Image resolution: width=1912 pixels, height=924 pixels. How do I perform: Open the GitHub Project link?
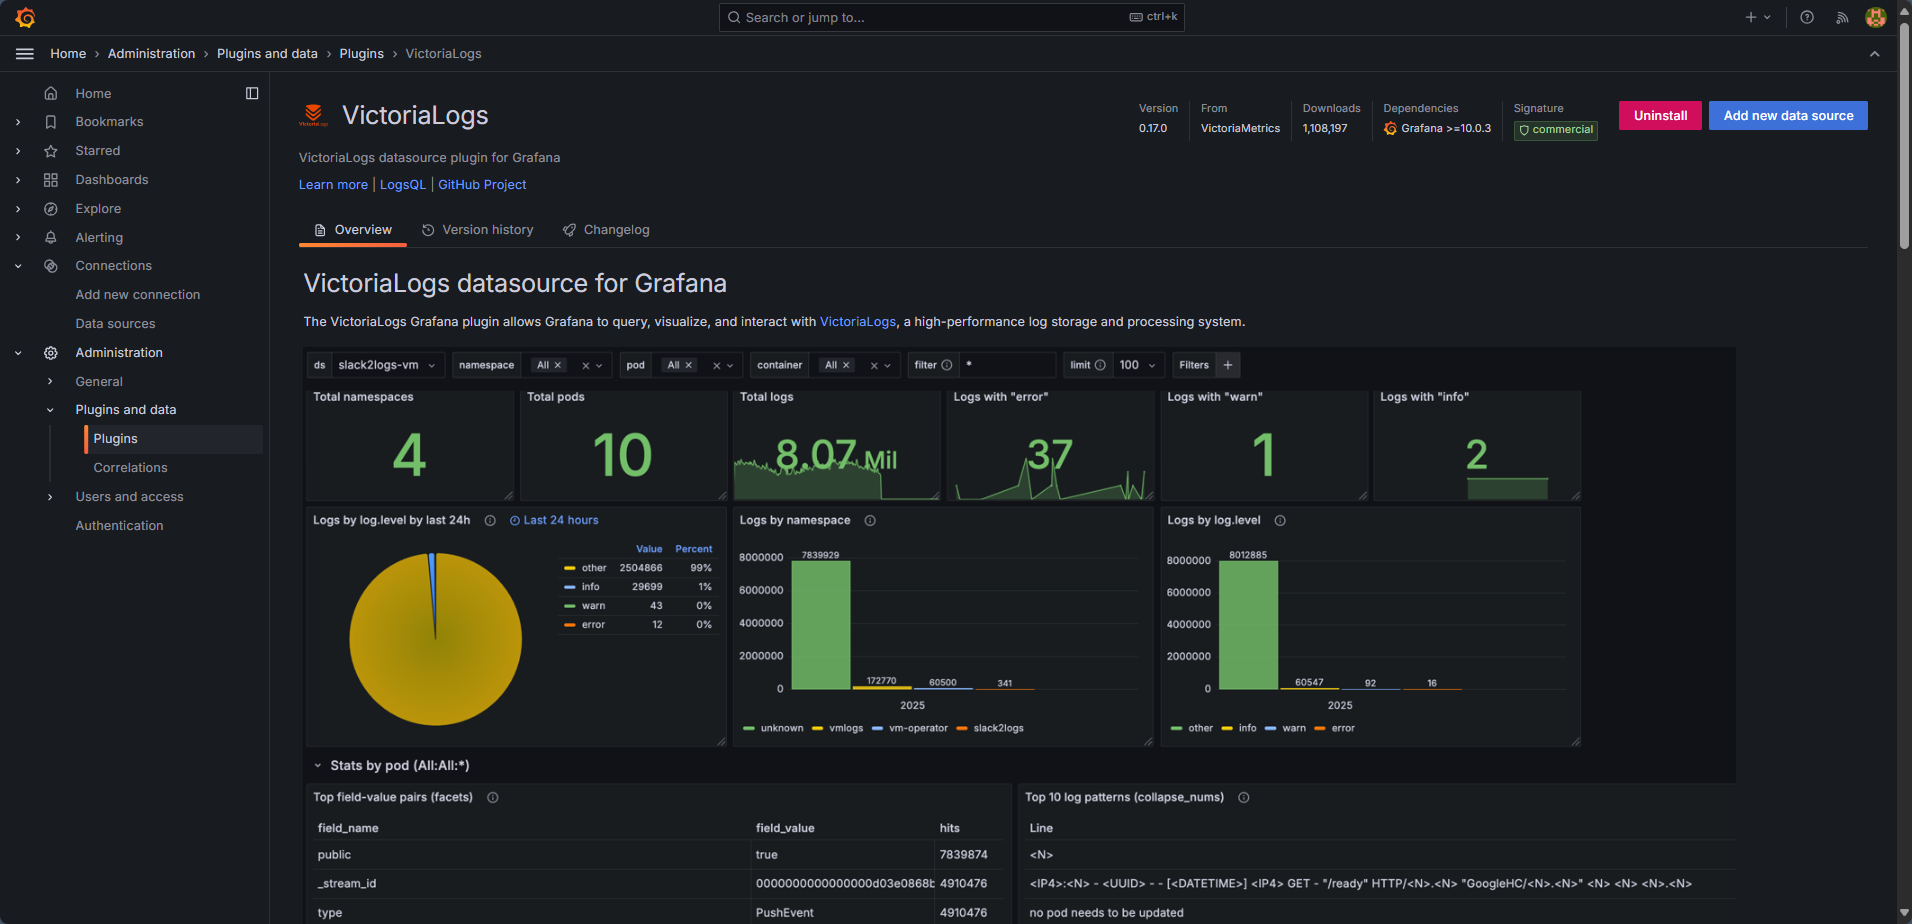[x=481, y=184]
